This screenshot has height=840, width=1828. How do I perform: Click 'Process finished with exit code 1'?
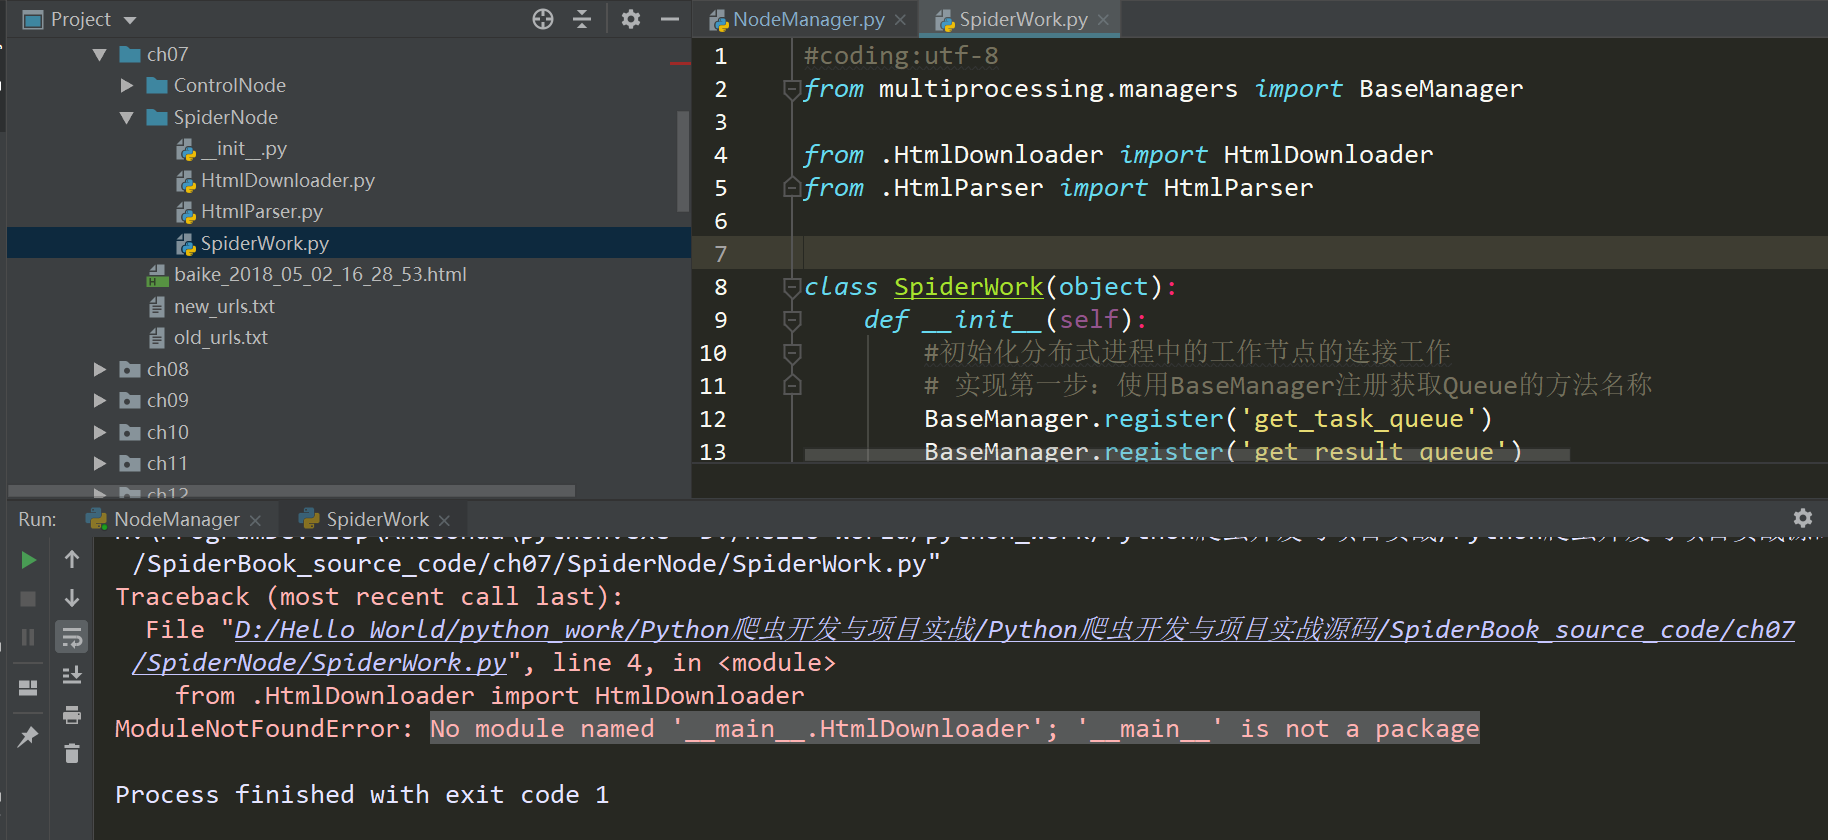(362, 795)
